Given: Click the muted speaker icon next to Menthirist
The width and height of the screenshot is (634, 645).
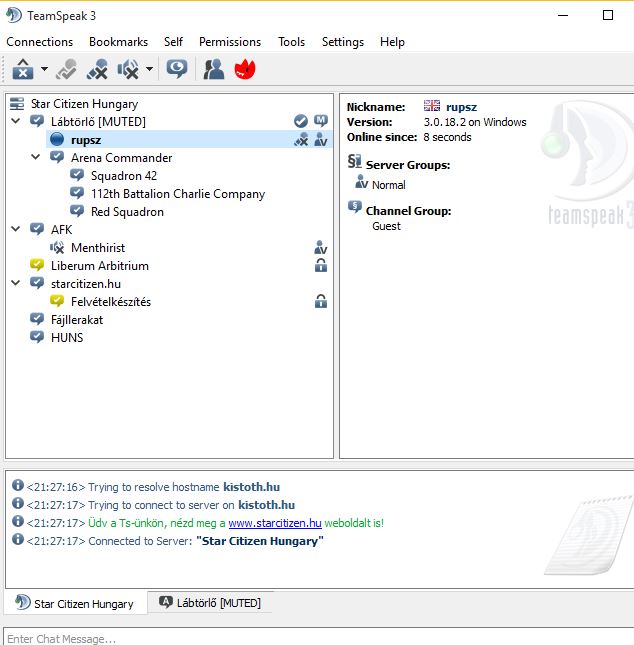Looking at the screenshot, I should 57,247.
